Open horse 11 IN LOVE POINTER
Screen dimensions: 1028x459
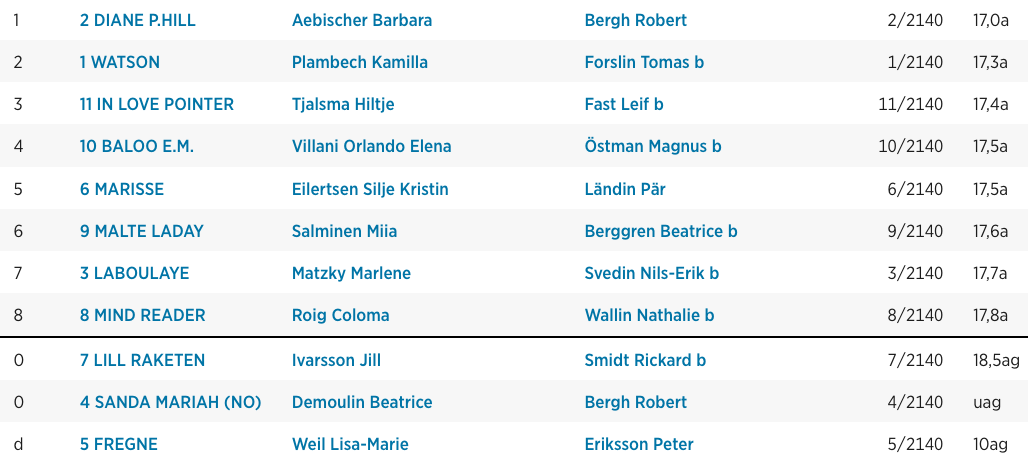157,104
